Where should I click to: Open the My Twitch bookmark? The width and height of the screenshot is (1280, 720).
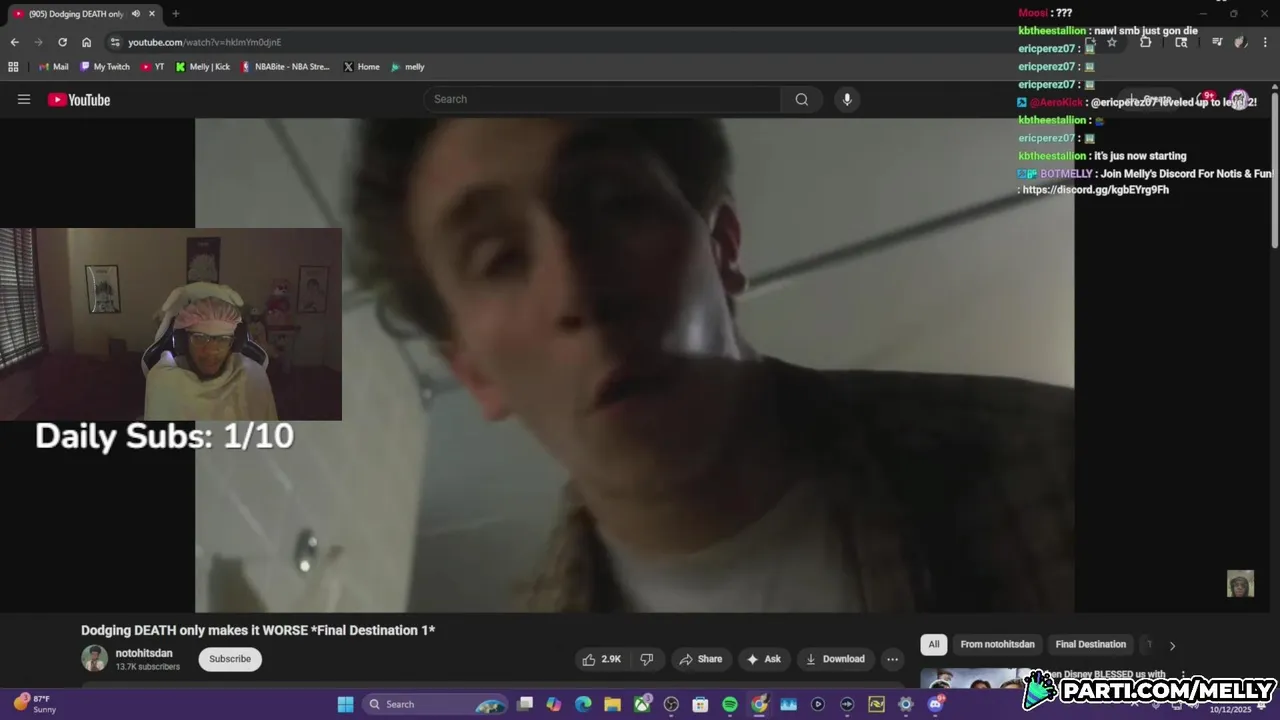click(105, 67)
